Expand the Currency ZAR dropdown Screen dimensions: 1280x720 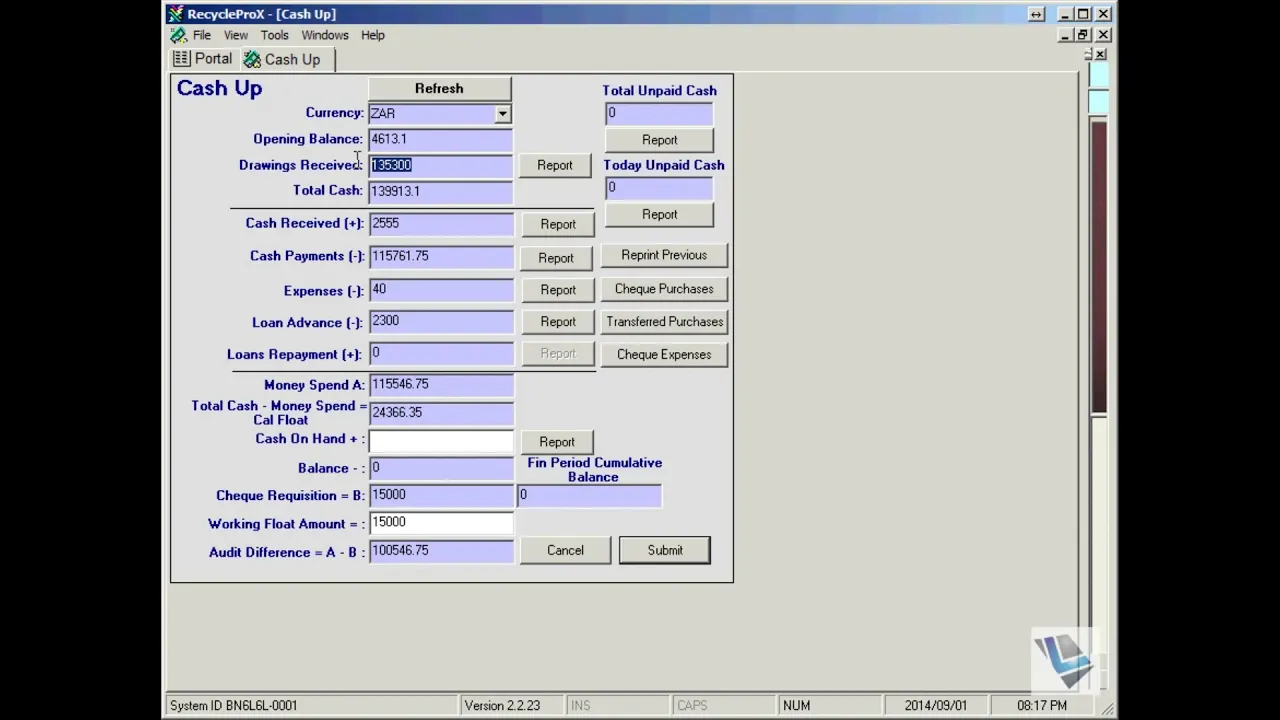(x=502, y=114)
